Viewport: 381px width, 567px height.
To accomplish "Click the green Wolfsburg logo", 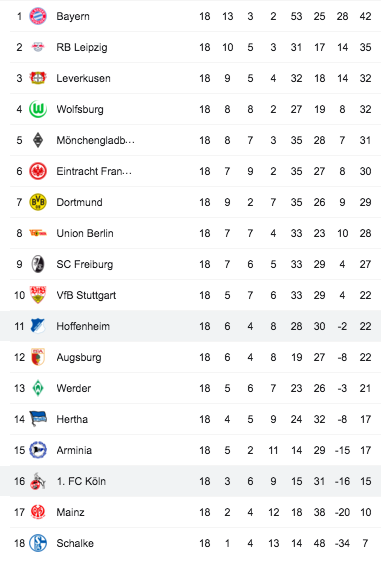I will [x=38, y=109].
